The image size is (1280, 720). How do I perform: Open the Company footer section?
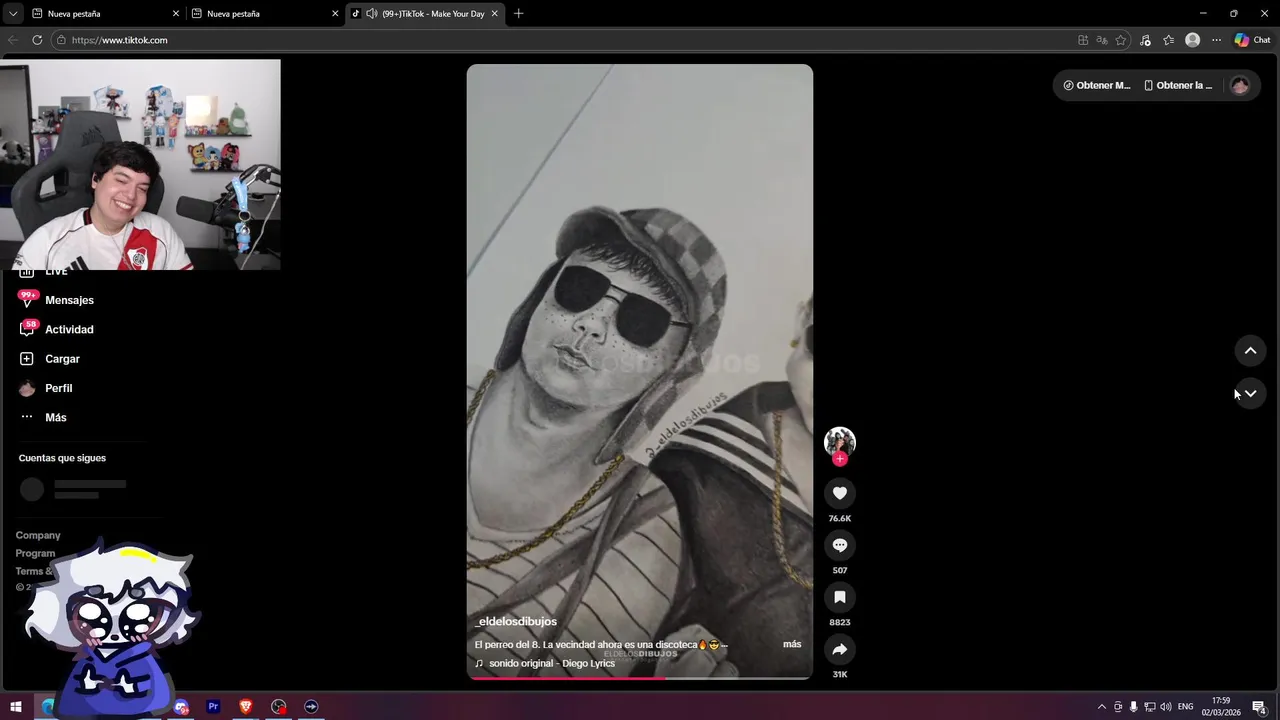(x=38, y=535)
